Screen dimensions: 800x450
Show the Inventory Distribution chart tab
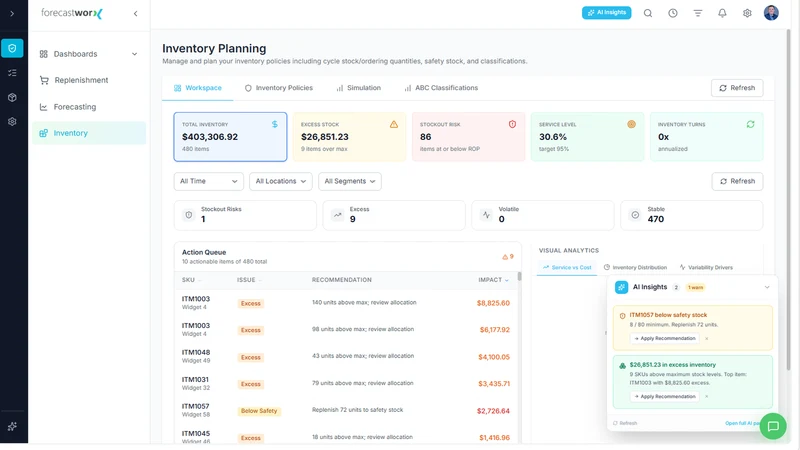635,267
